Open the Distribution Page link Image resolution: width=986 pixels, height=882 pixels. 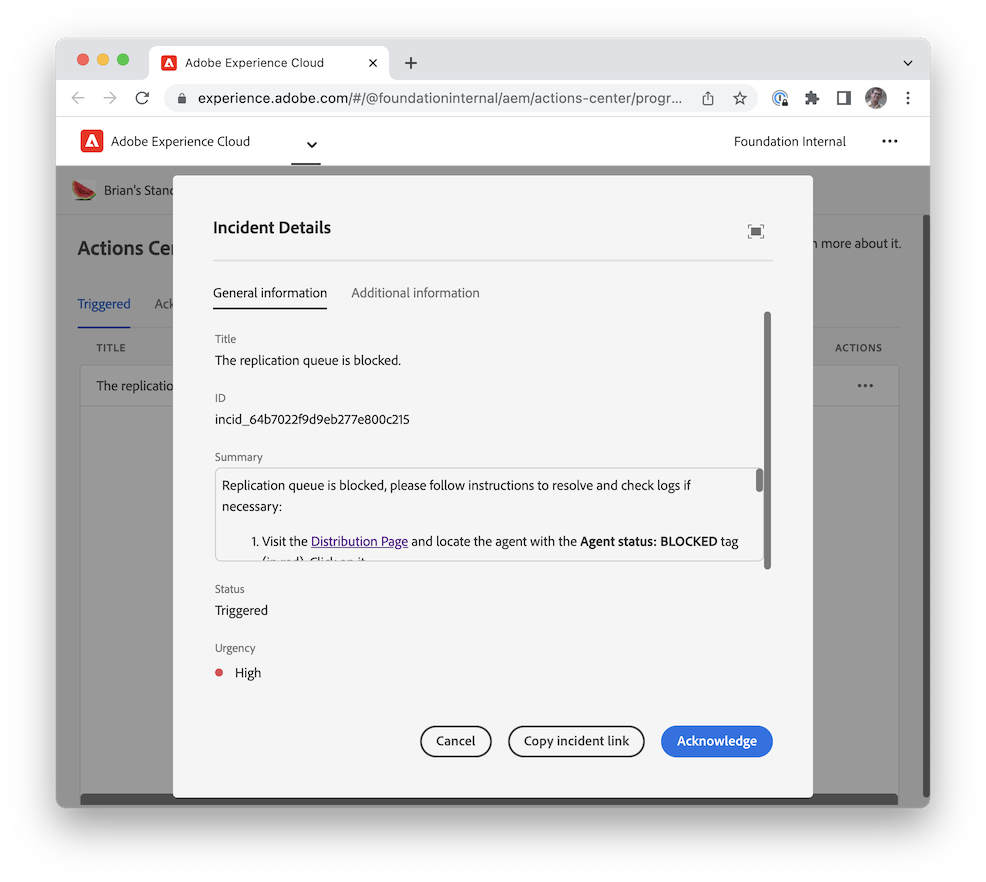click(x=359, y=541)
